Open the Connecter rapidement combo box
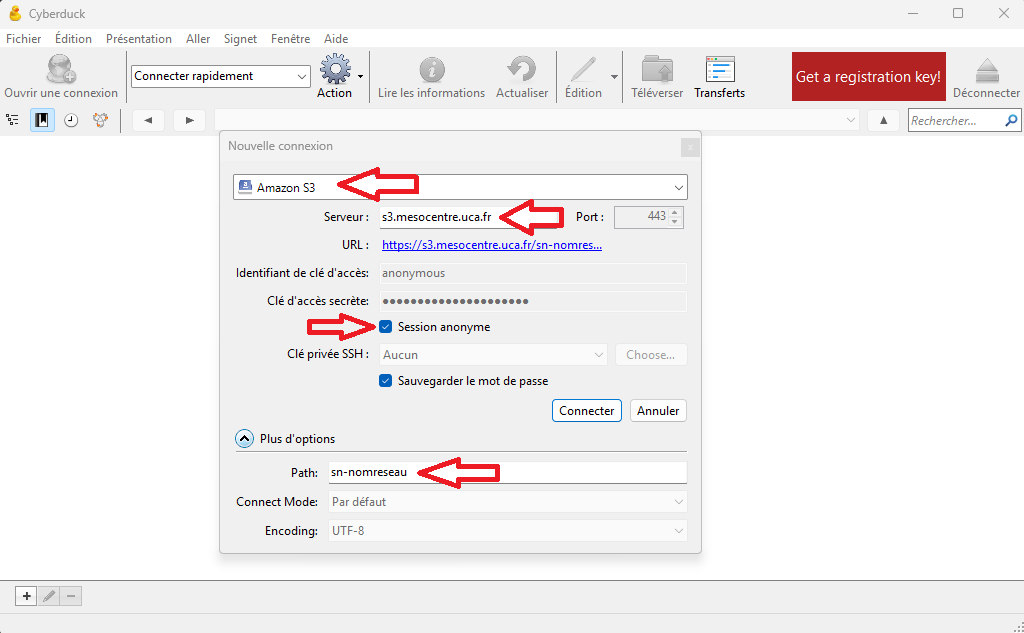The height and width of the screenshot is (633, 1024). point(221,76)
